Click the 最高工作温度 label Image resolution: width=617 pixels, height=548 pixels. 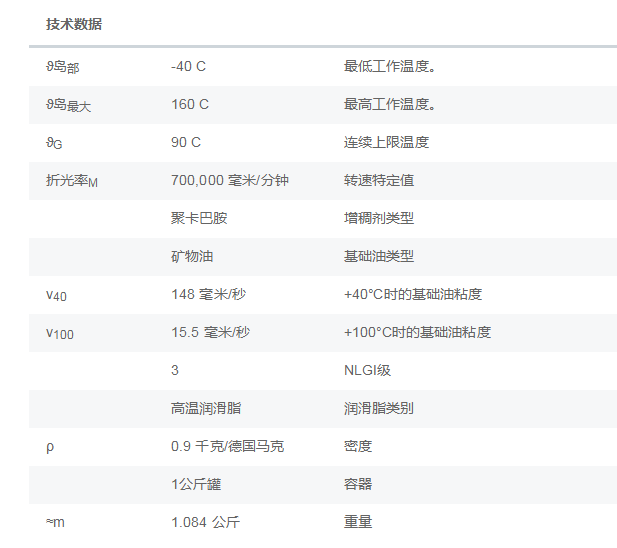[389, 105]
